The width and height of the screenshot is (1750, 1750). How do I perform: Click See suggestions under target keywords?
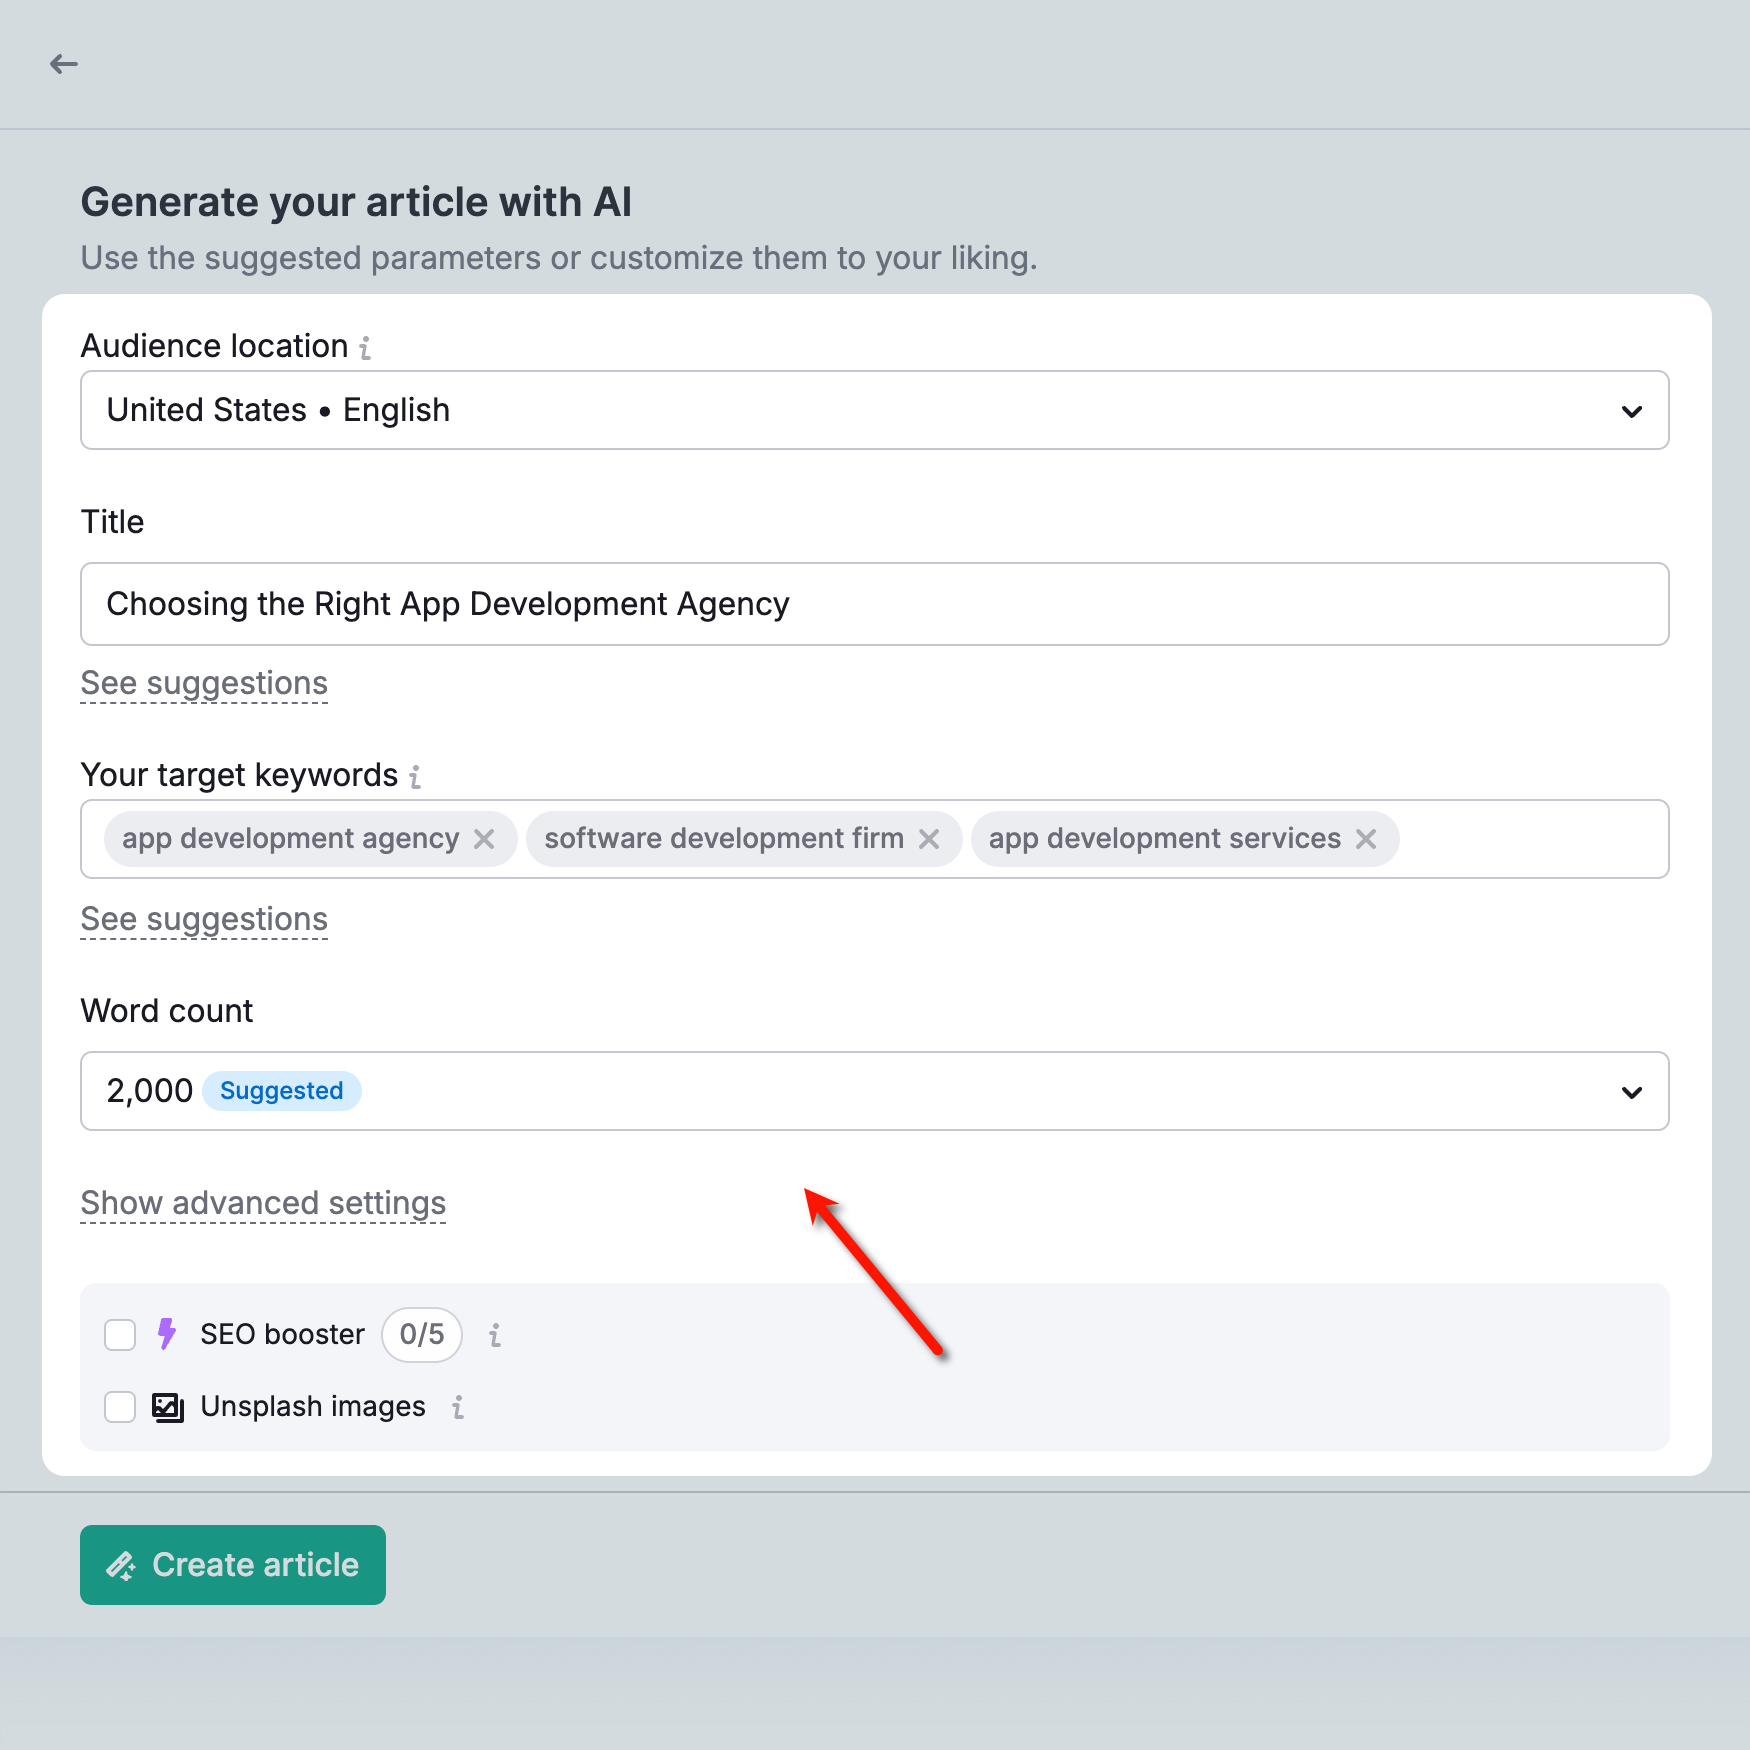coord(204,919)
